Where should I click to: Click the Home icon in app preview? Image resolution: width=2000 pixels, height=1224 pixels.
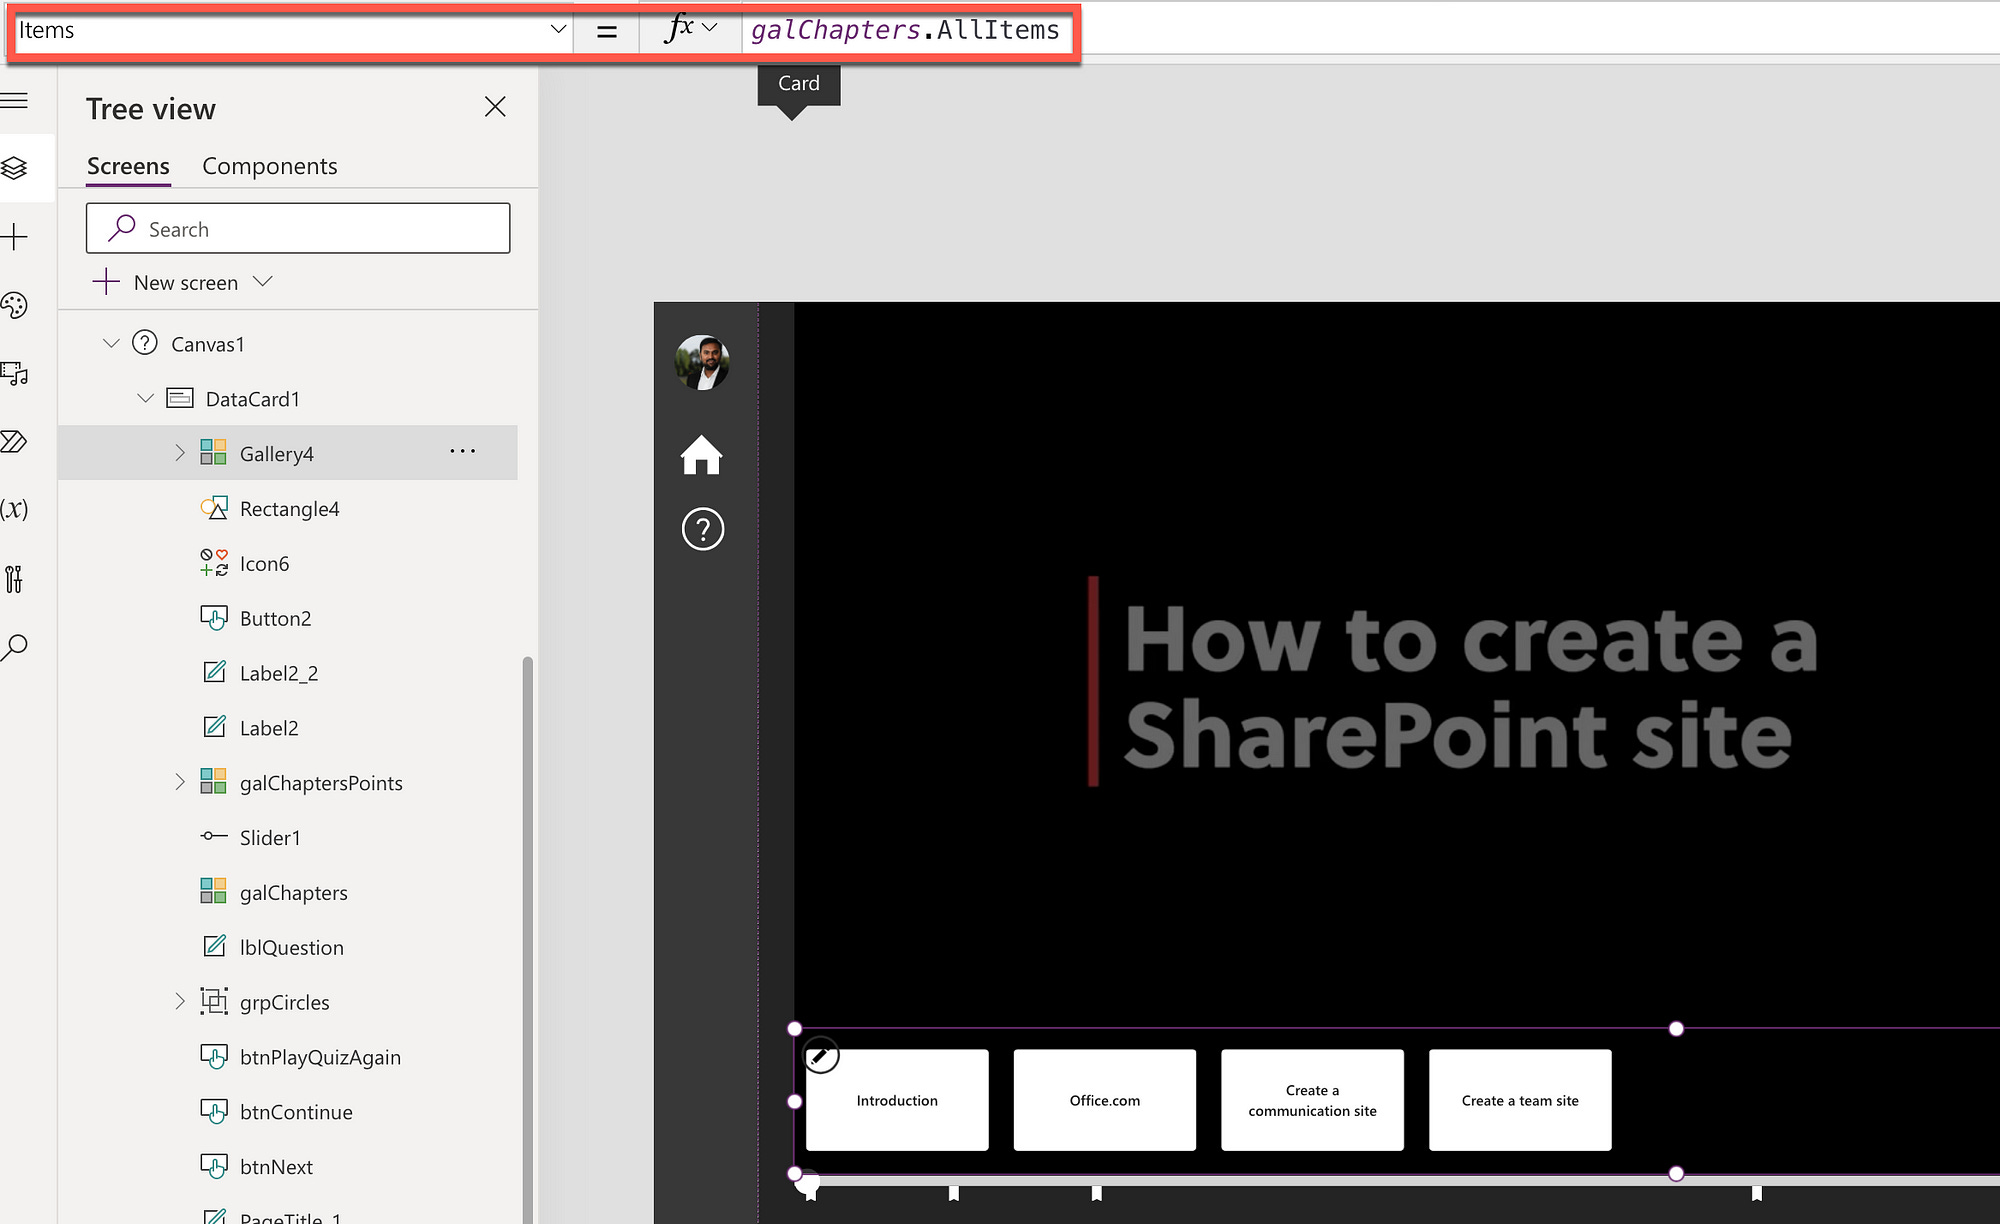coord(701,455)
